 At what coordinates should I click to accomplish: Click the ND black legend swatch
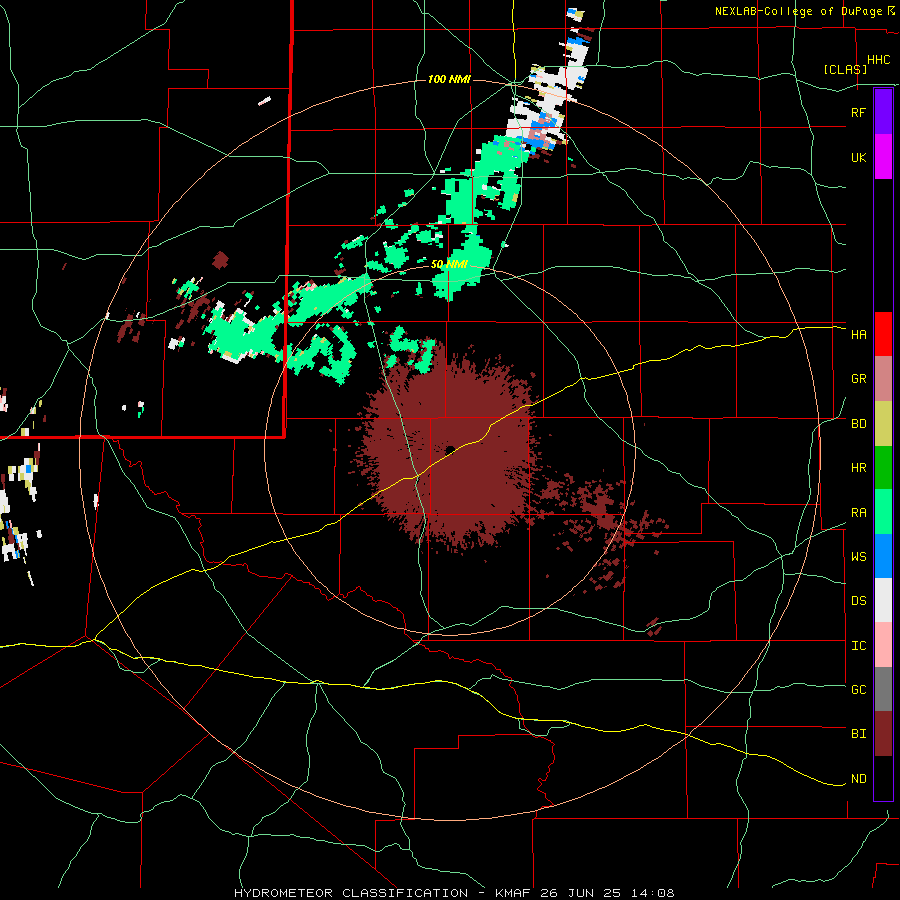(883, 778)
